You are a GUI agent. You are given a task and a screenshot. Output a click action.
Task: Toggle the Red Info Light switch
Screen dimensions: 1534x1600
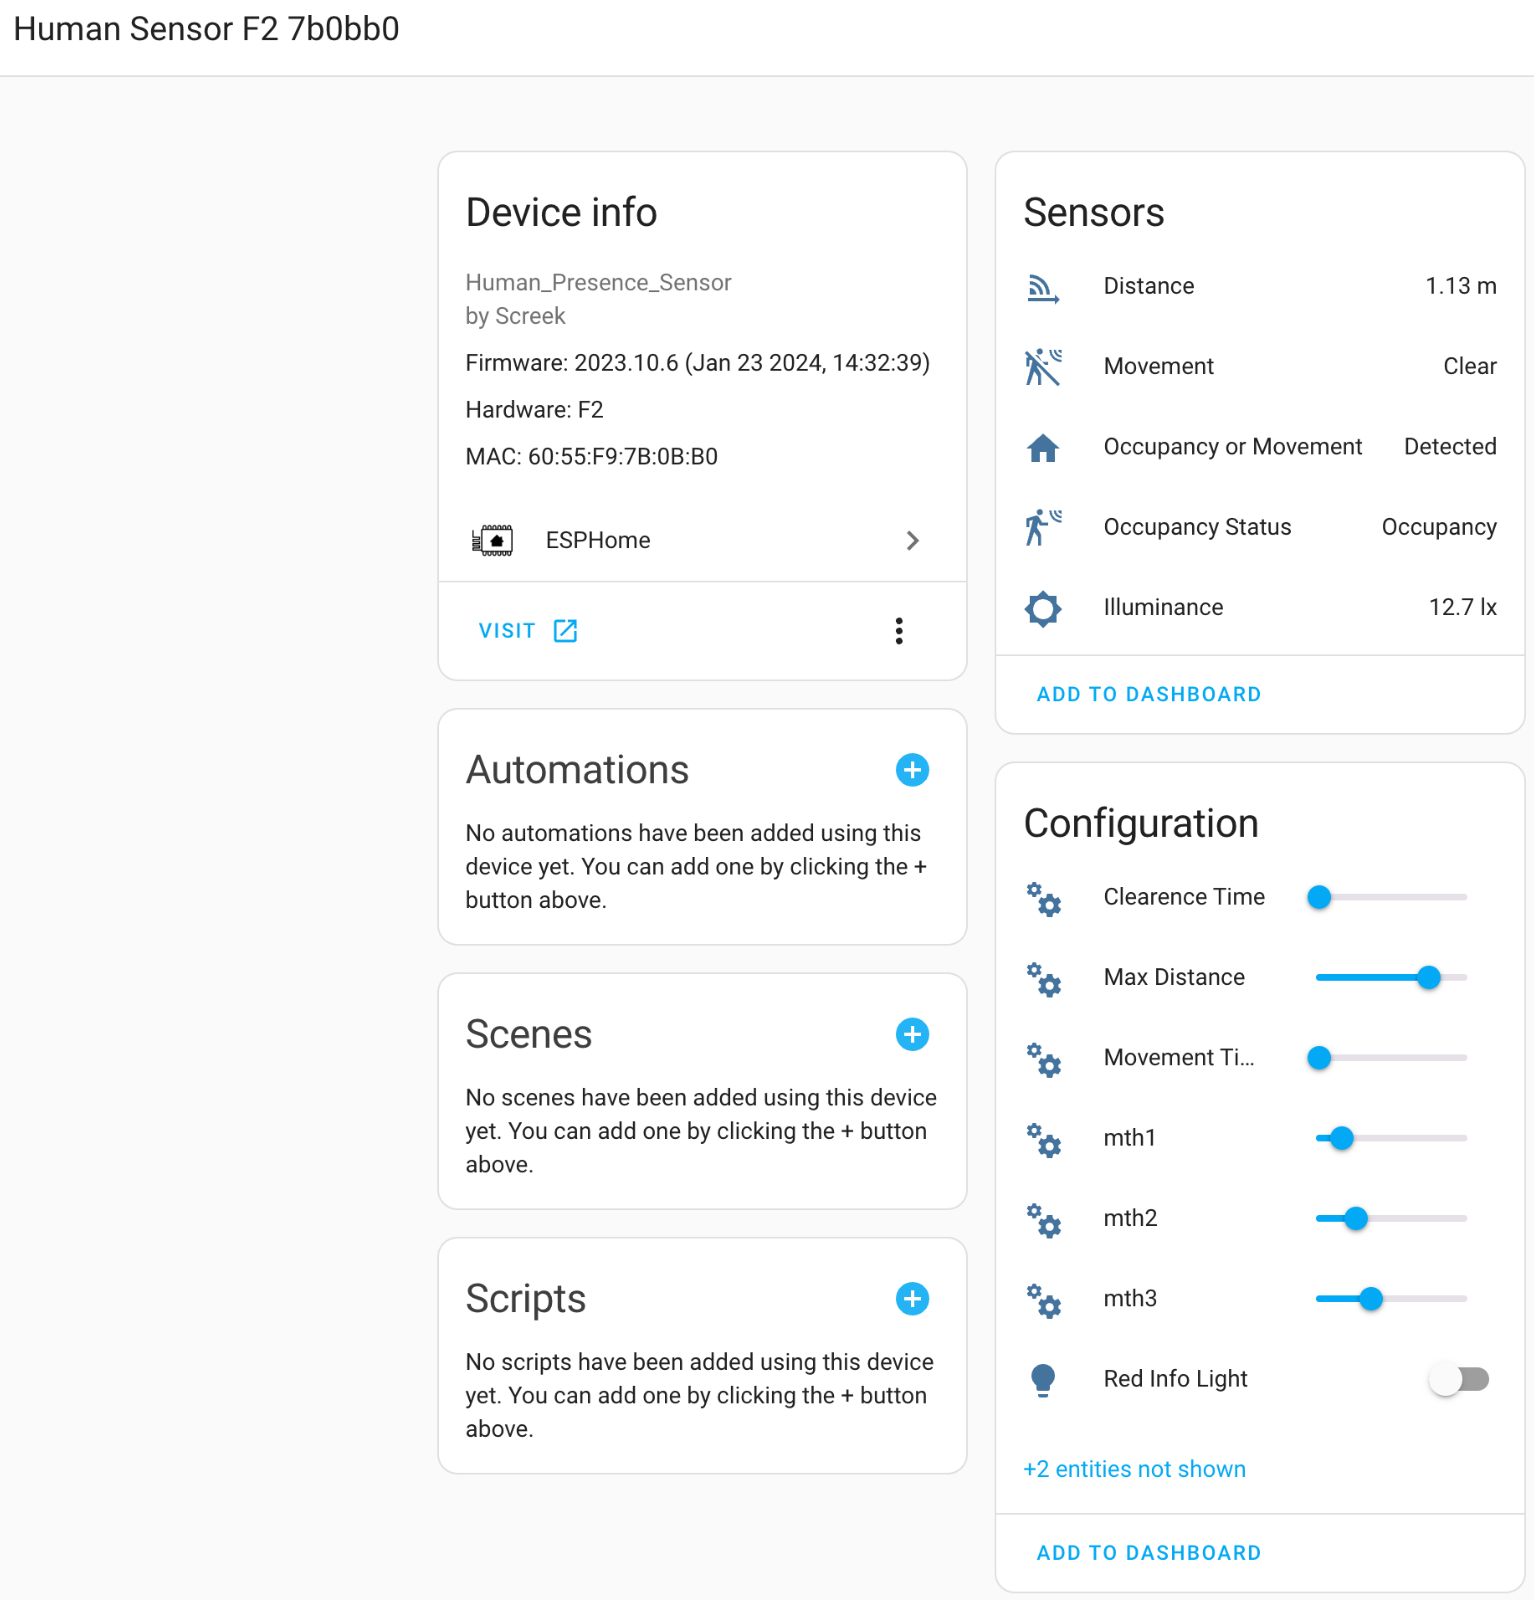1460,1380
